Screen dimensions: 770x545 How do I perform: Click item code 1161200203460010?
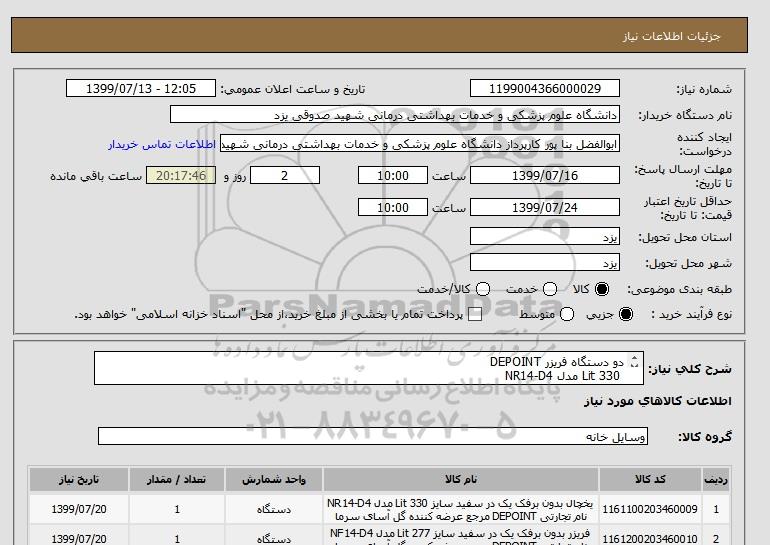(650, 539)
